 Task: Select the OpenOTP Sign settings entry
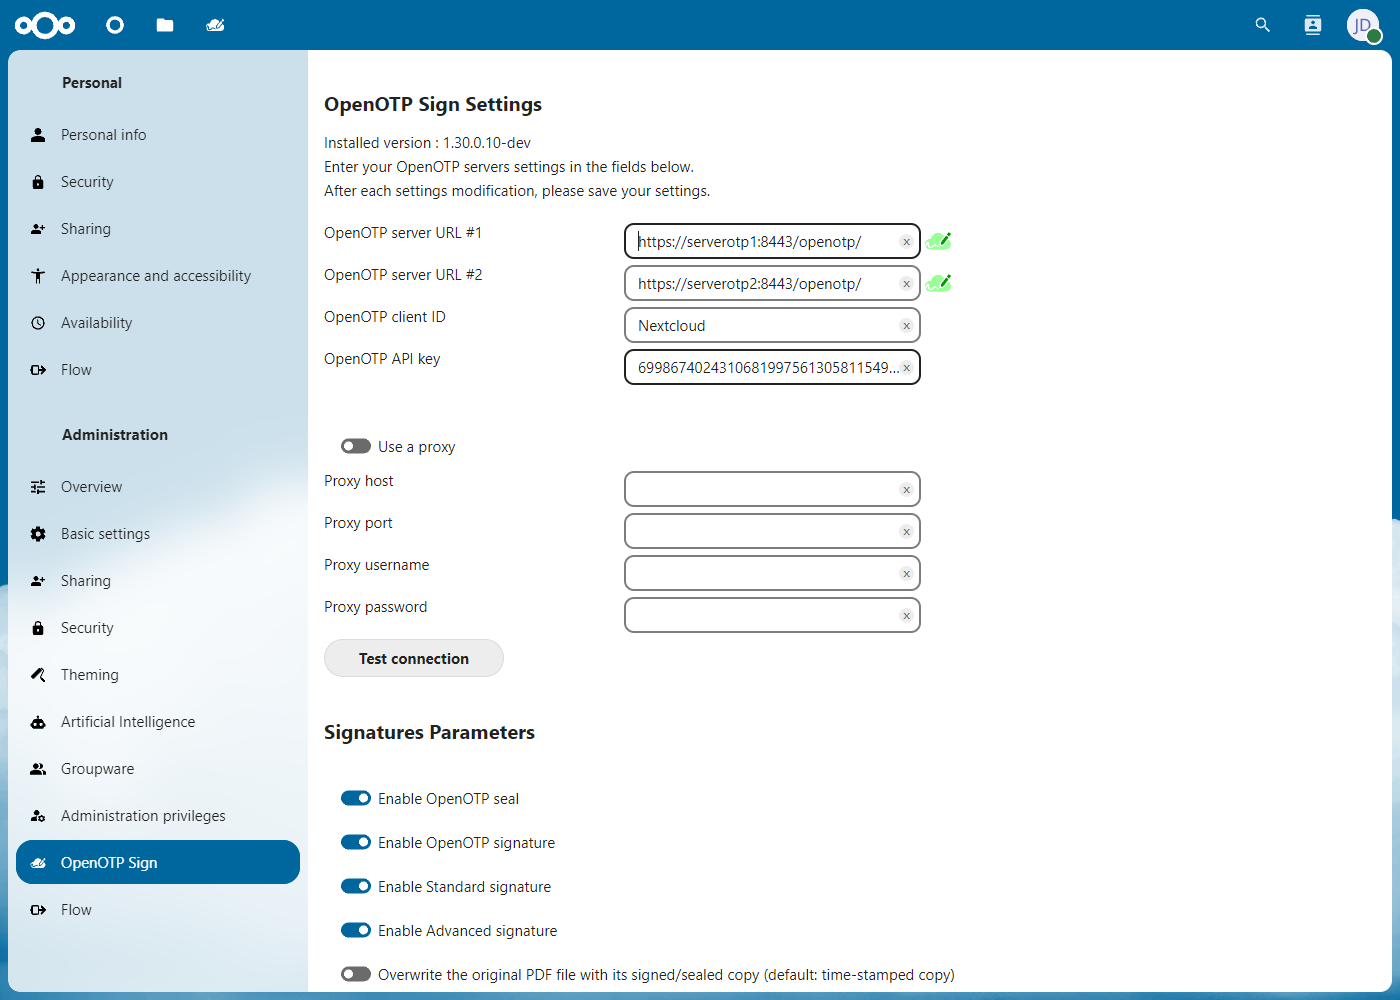click(158, 863)
